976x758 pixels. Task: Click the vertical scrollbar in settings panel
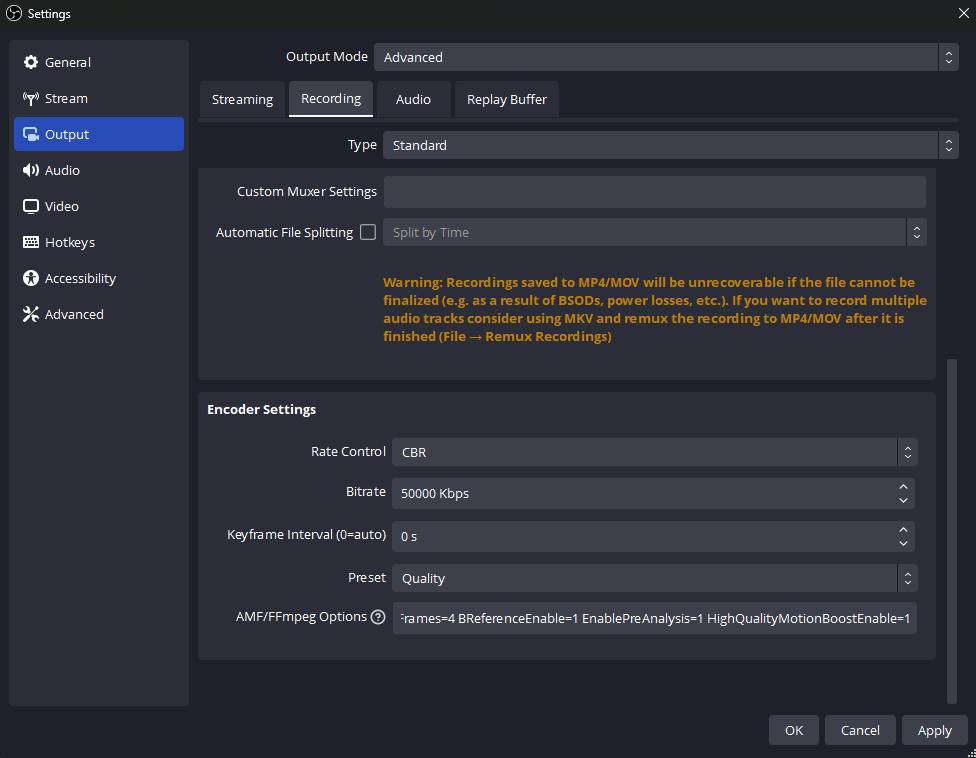pos(952,530)
